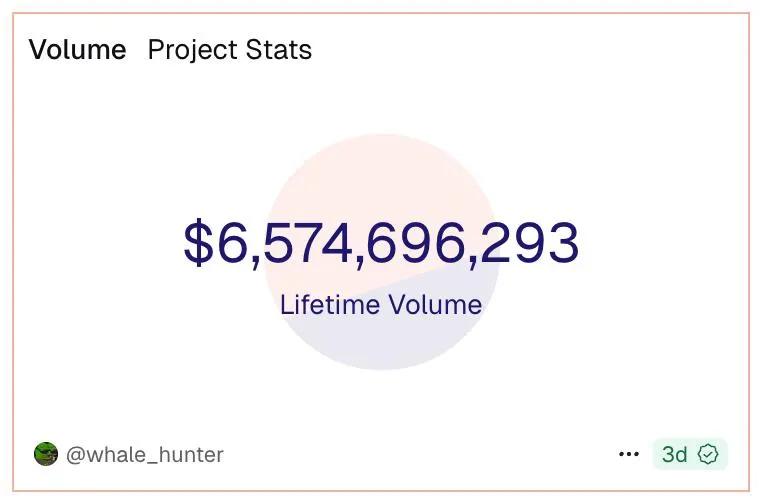Select the Project Stats label
760x502 pixels.
pos(230,50)
